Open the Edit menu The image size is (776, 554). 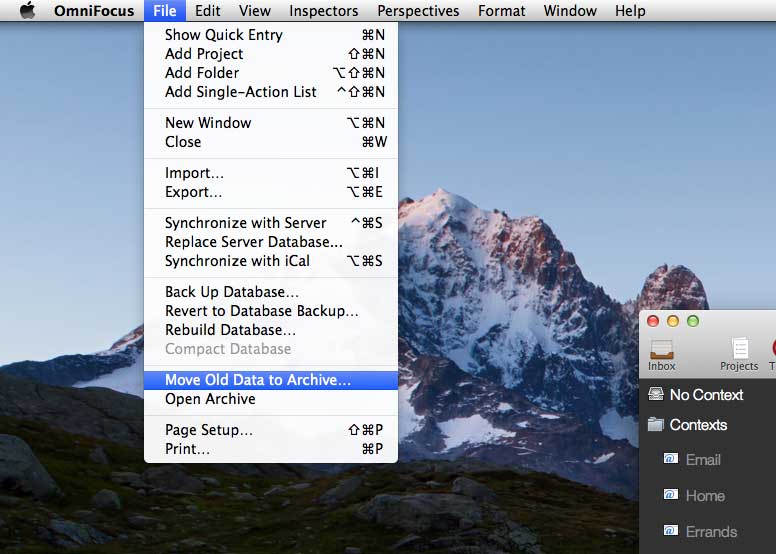pyautogui.click(x=207, y=10)
